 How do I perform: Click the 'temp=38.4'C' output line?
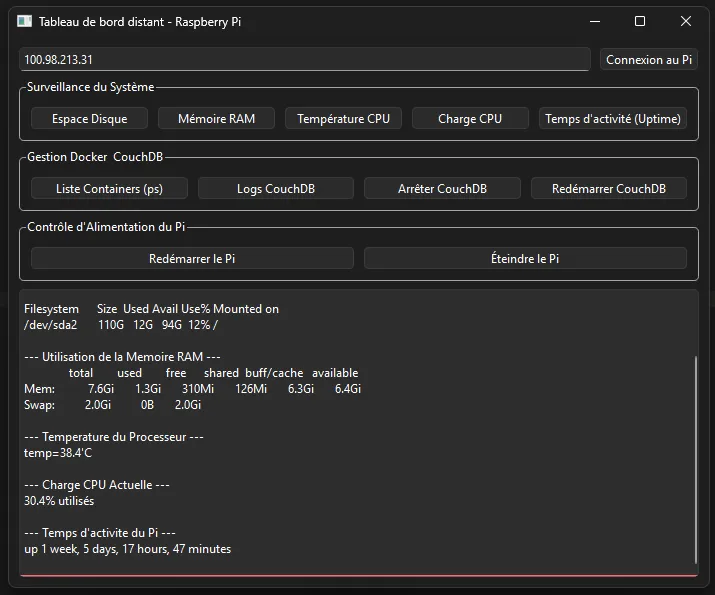58,453
